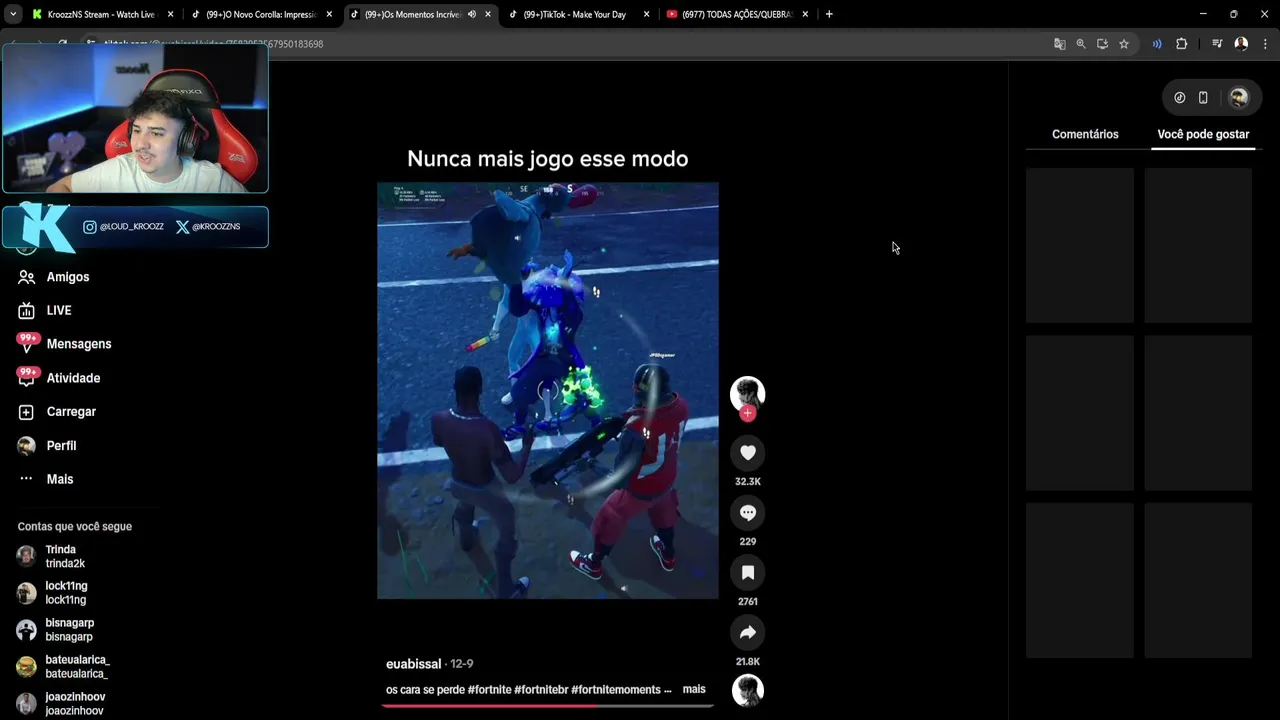This screenshot has width=1280, height=720.
Task: Open your profile avatar in top pill
Action: point(1238,98)
